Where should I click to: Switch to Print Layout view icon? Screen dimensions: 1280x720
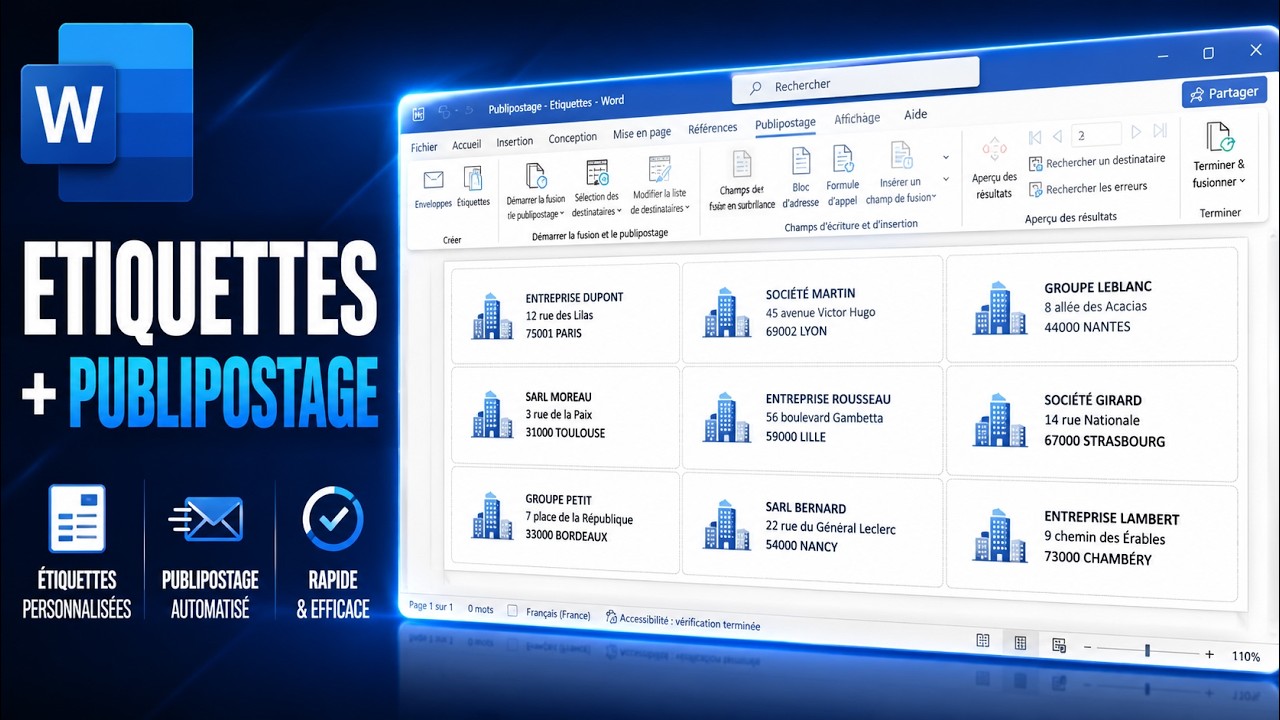[1021, 643]
